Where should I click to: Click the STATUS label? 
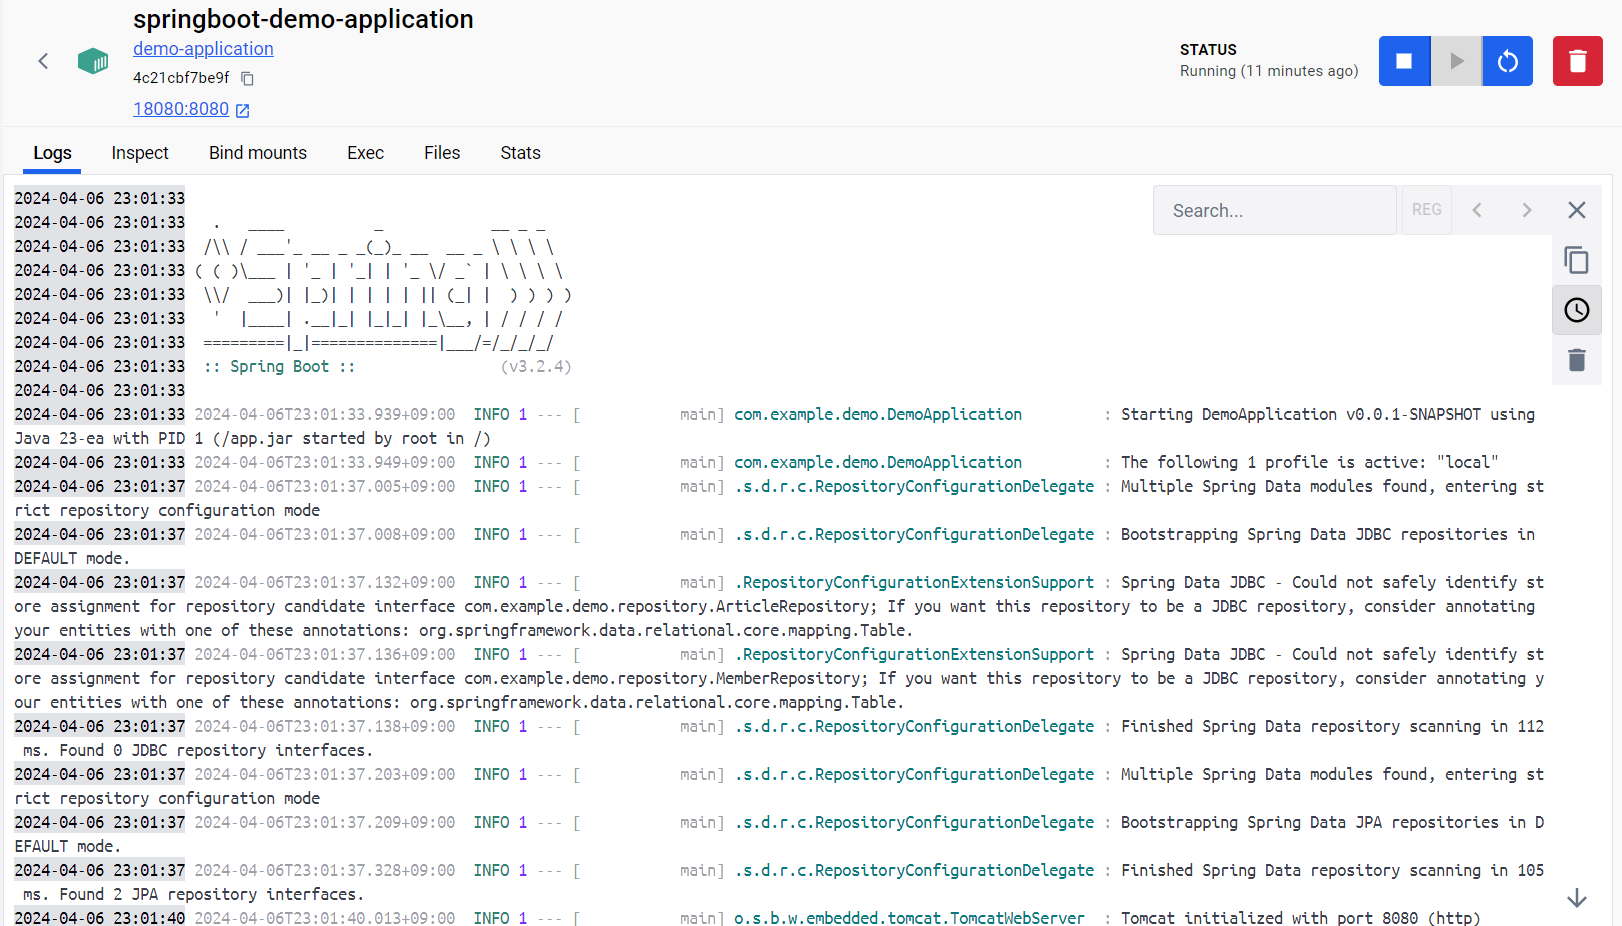(1208, 50)
